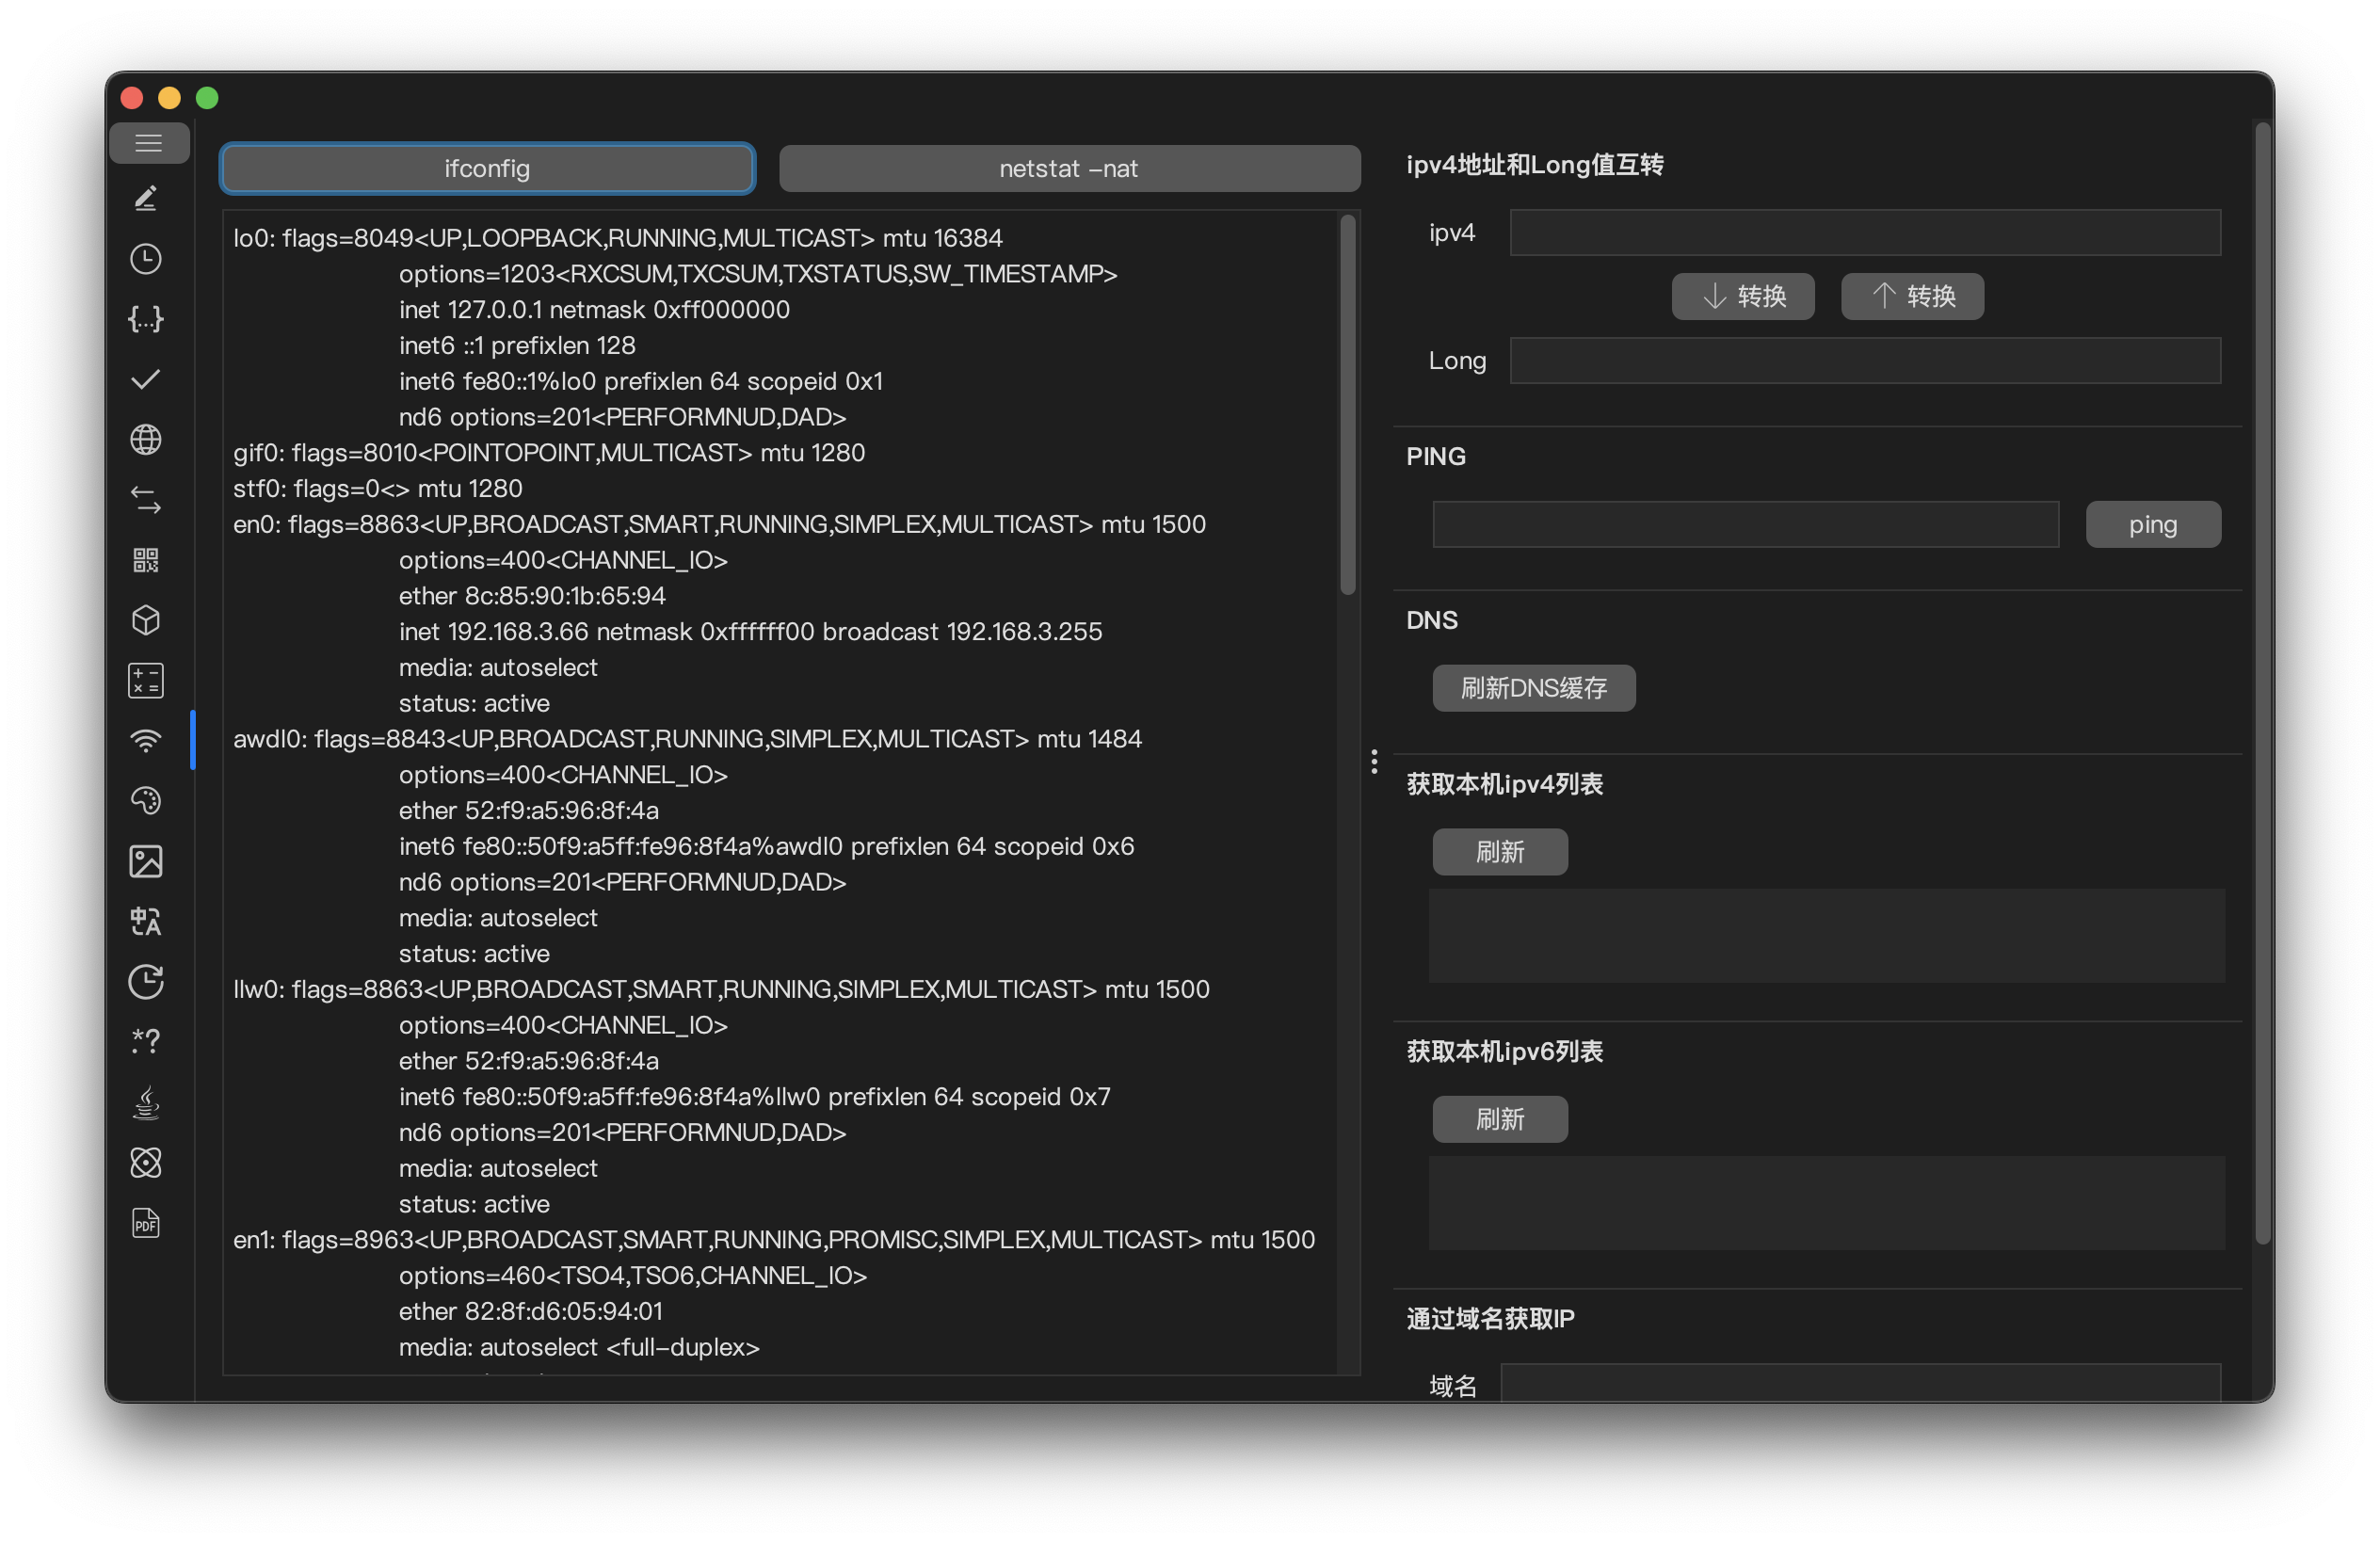Open the pencil edit tool

[146, 198]
